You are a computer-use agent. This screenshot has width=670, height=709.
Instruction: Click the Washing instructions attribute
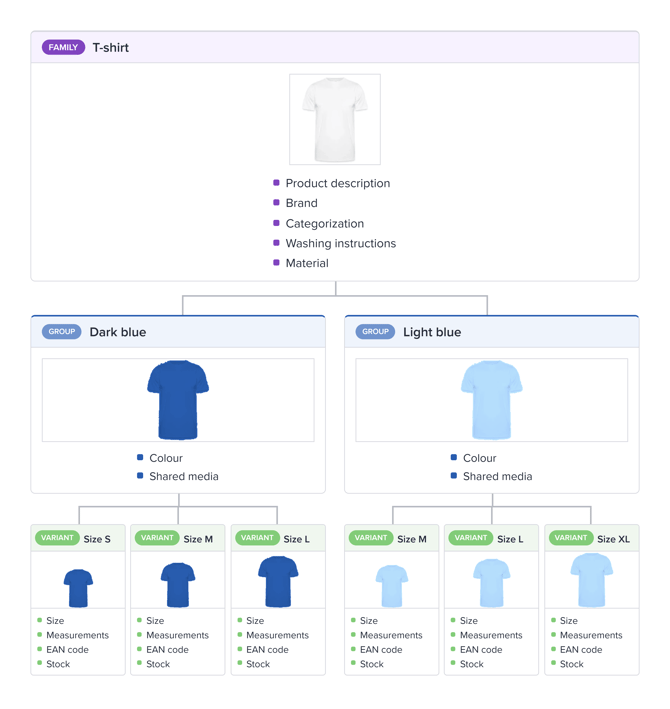click(x=340, y=243)
